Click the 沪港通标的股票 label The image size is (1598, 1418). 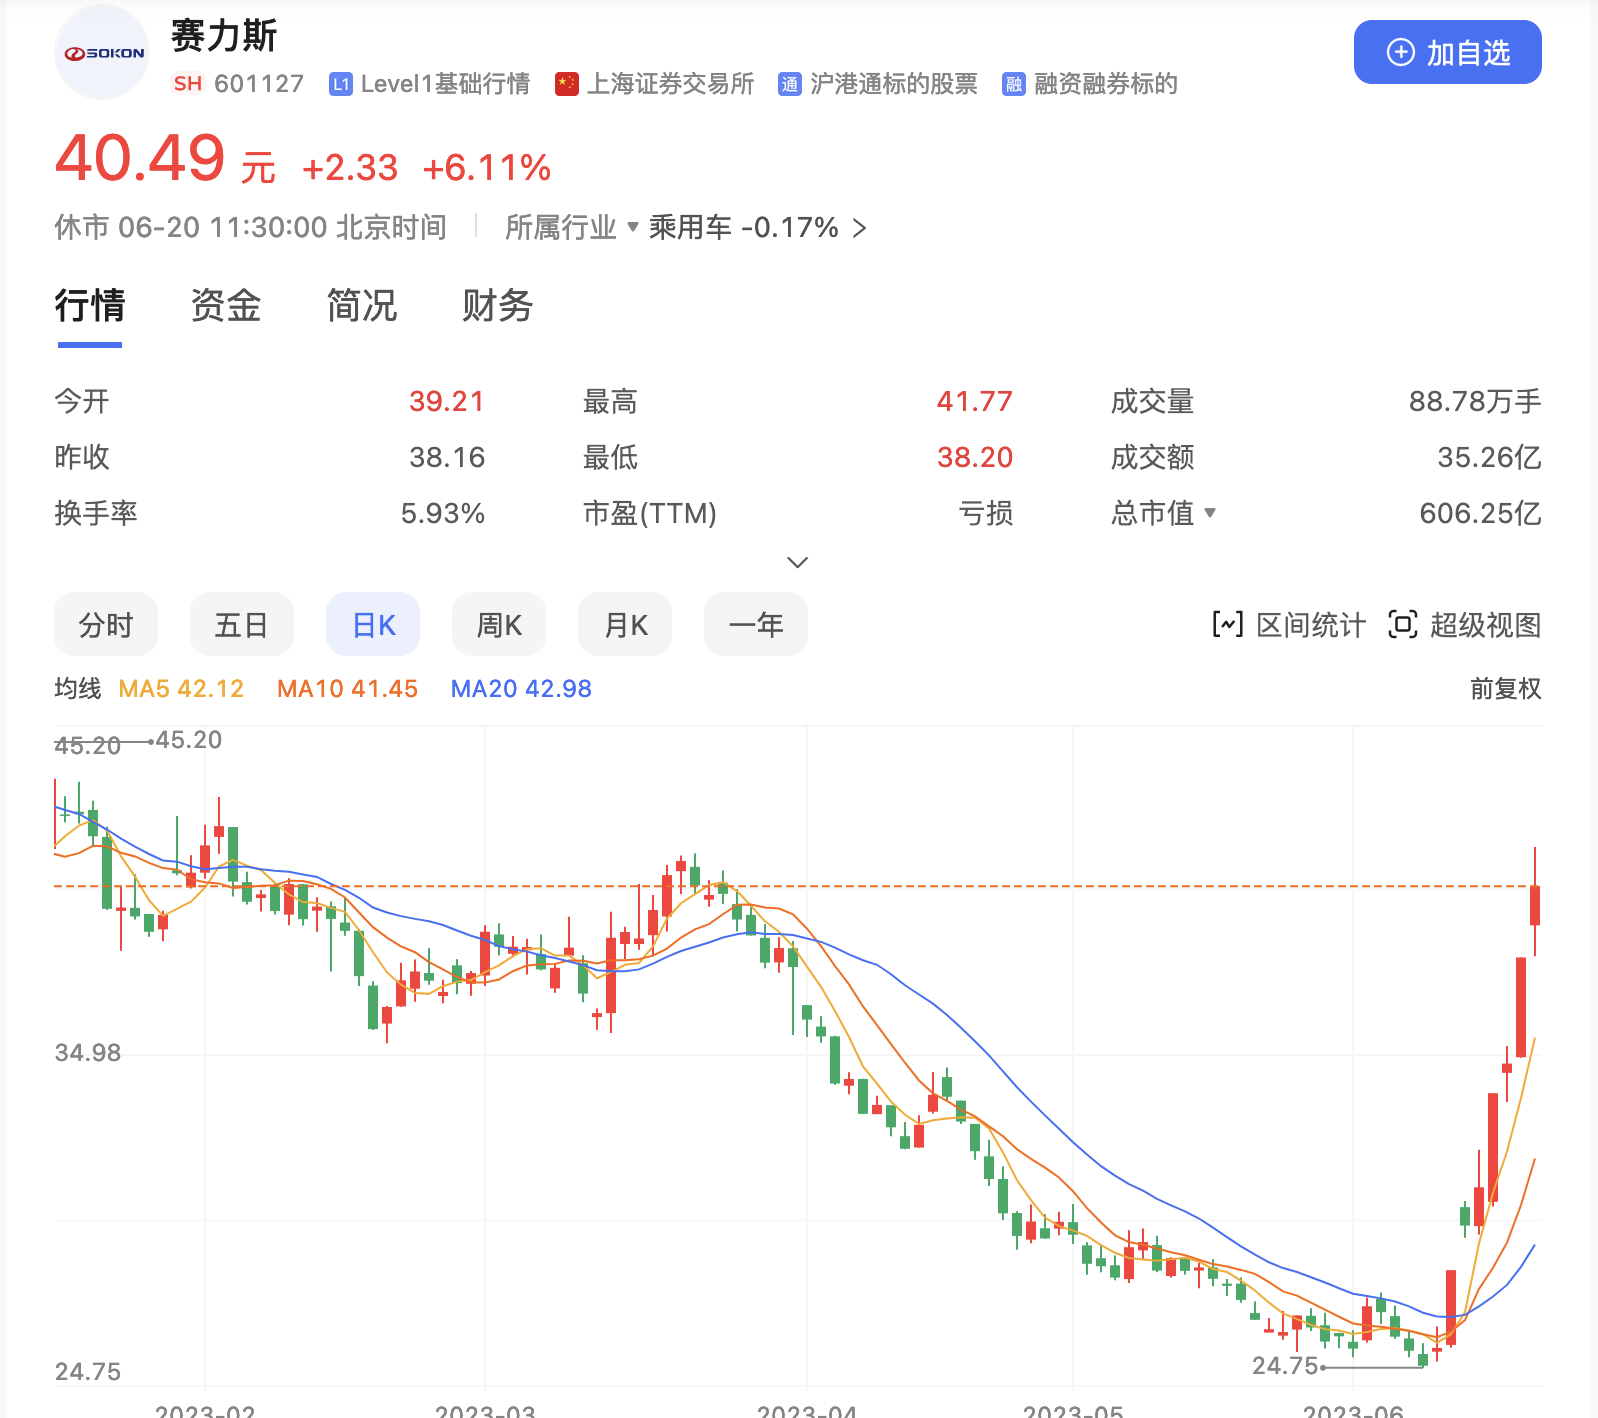tap(894, 84)
